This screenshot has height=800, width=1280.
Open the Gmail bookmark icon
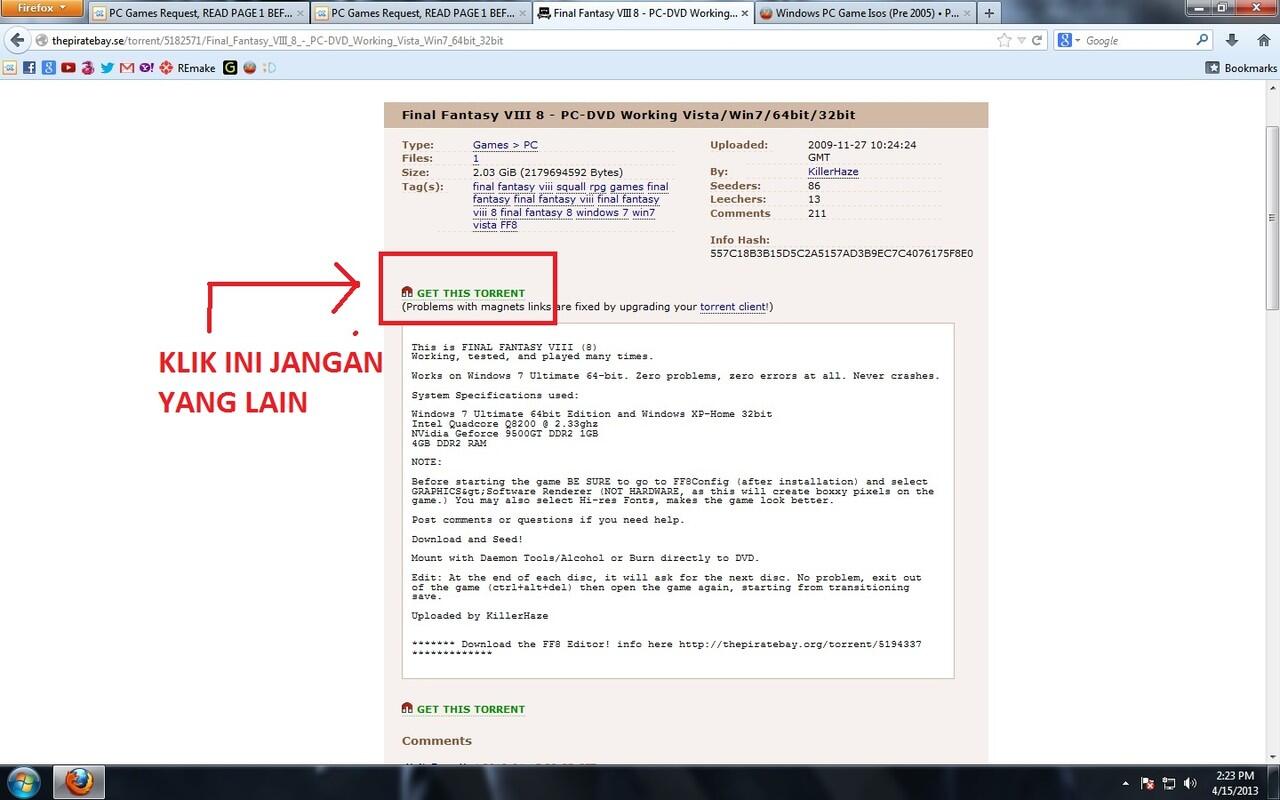126,67
